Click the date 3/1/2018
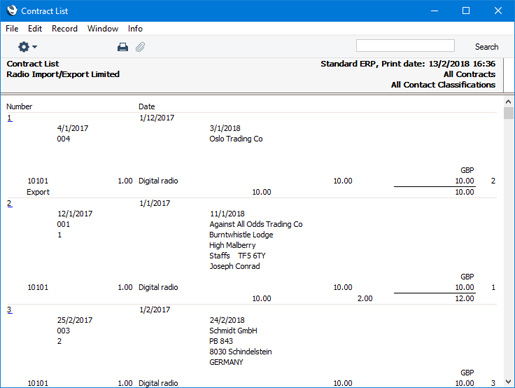This screenshot has height=388, width=515. click(x=225, y=128)
